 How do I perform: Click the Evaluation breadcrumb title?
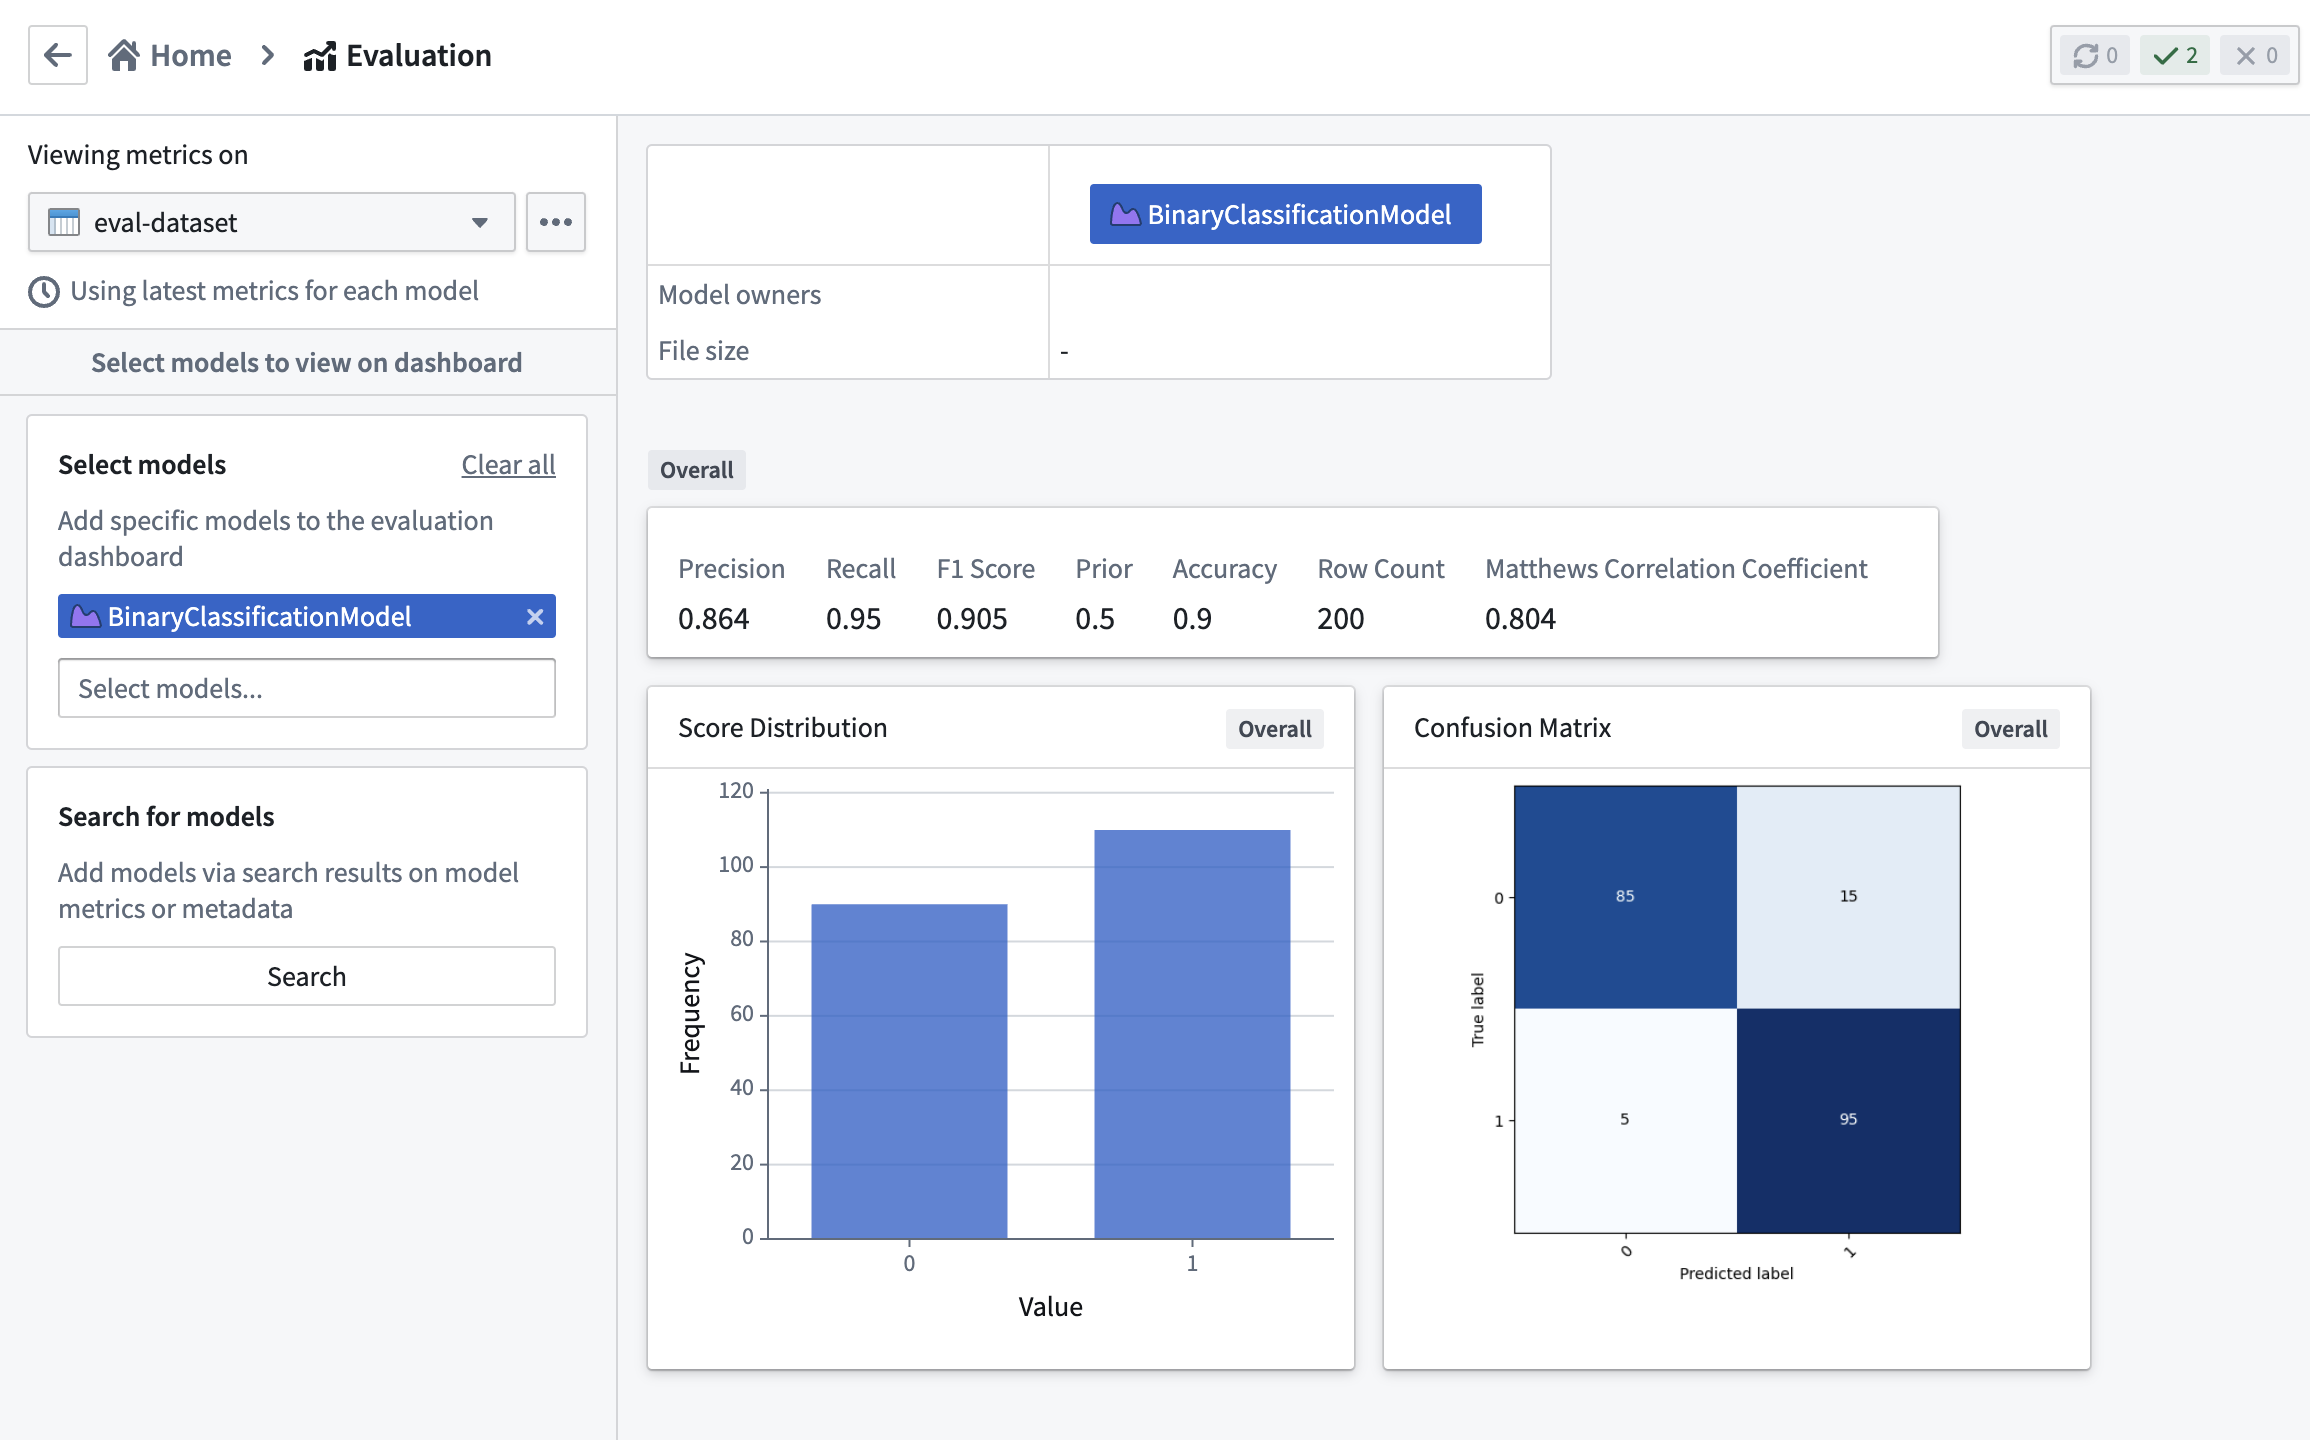(x=398, y=55)
